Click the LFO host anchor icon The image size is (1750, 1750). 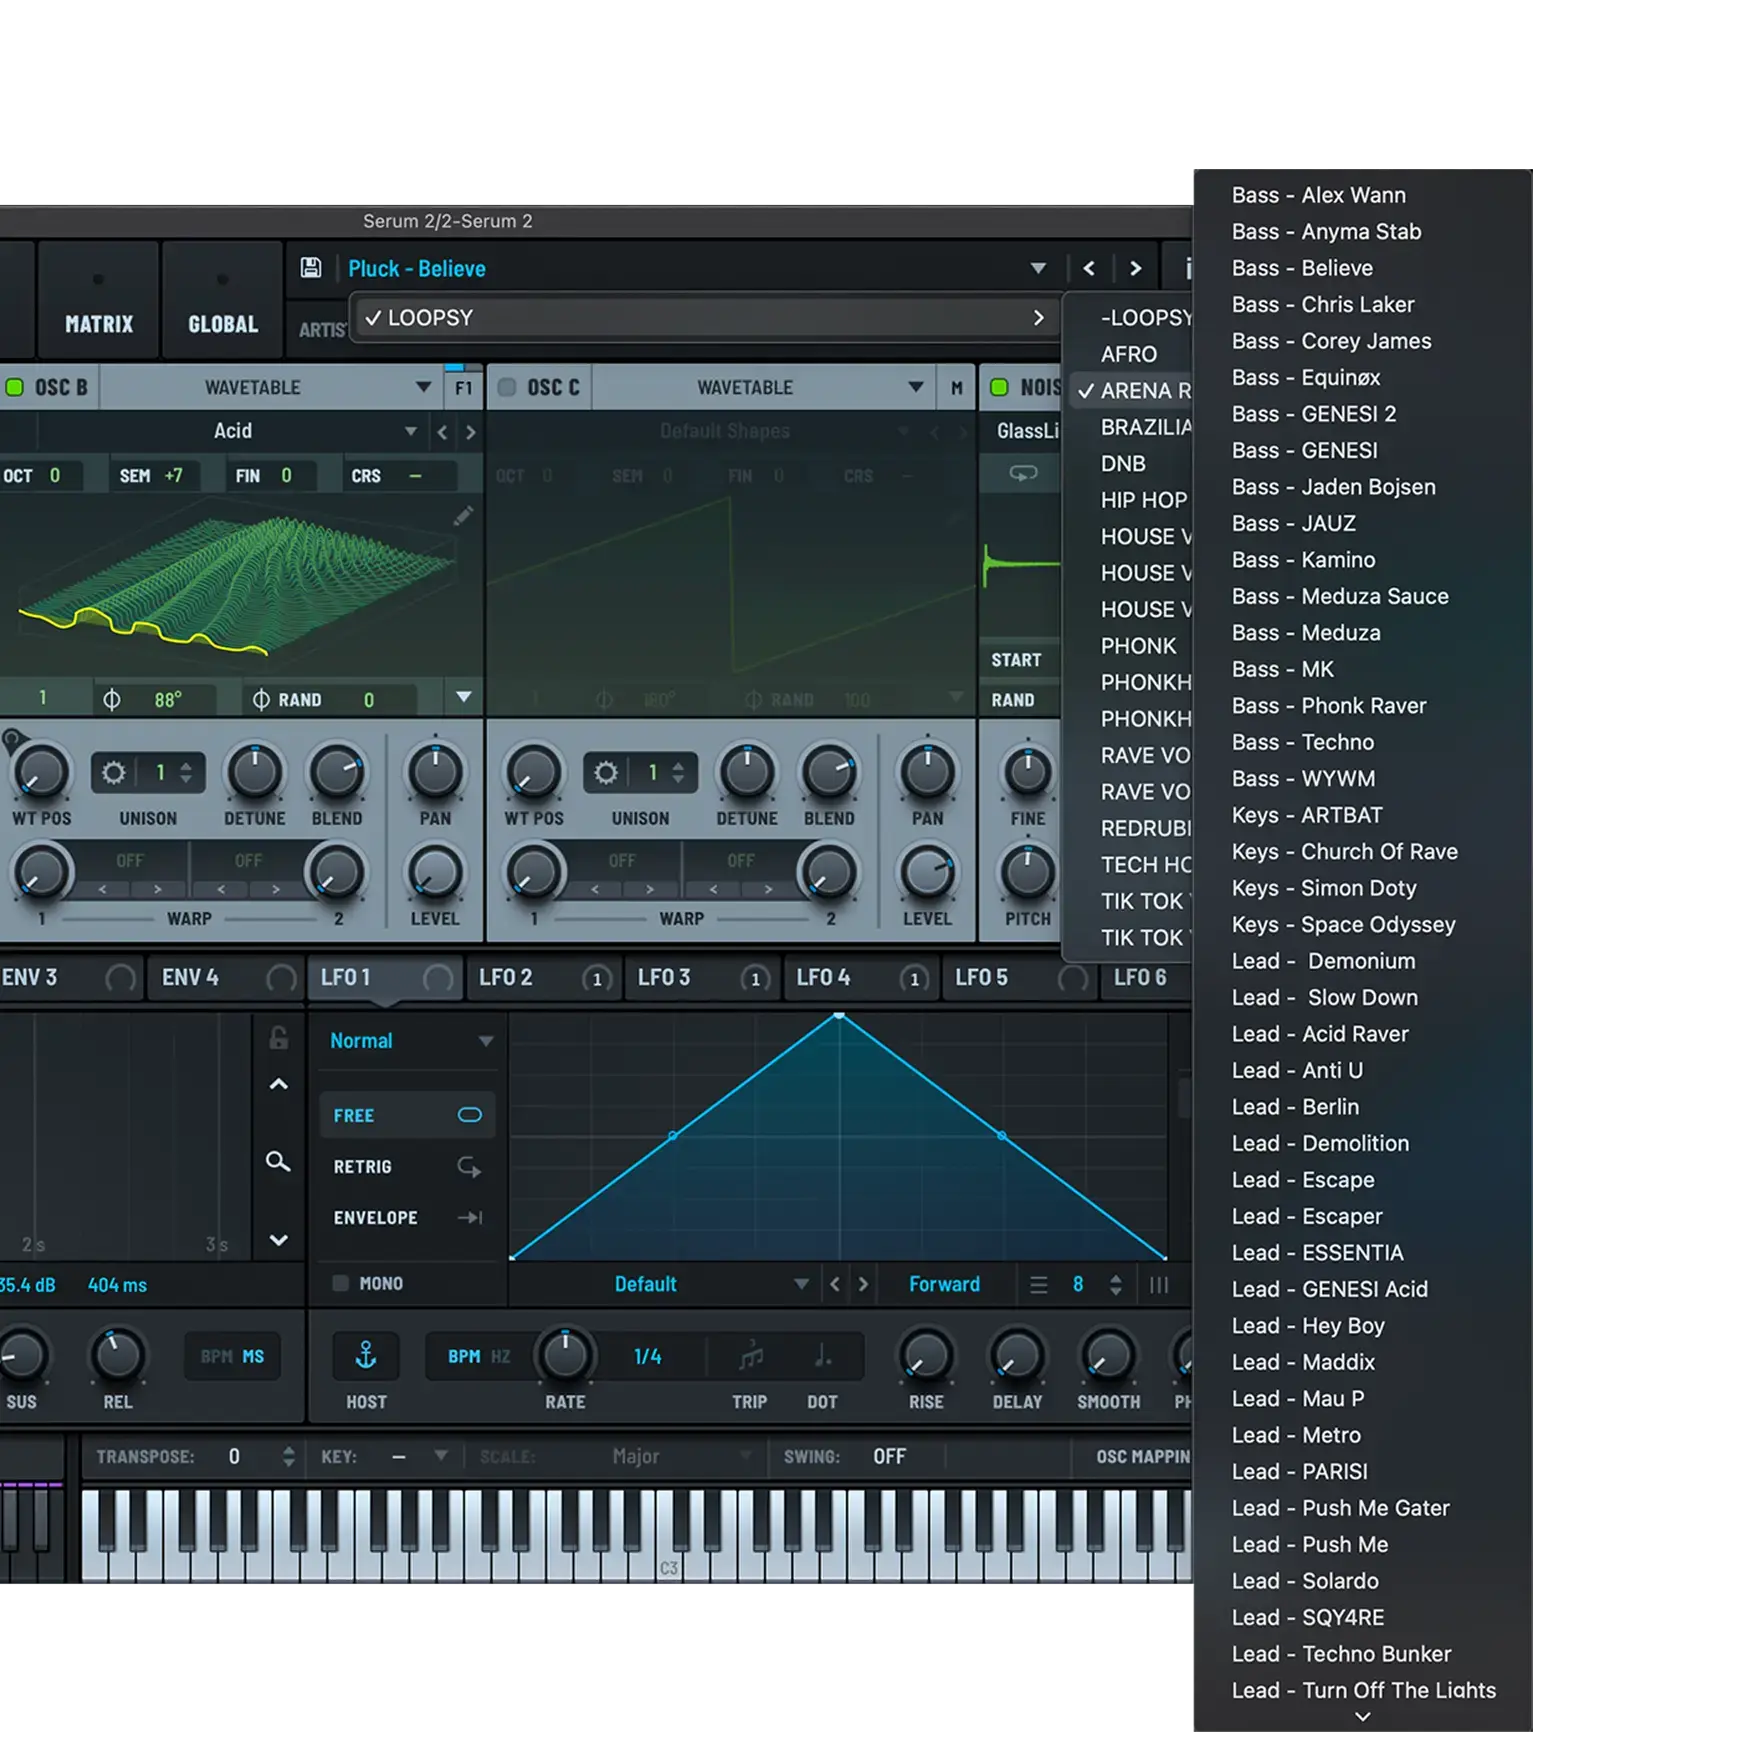pyautogui.click(x=366, y=1356)
